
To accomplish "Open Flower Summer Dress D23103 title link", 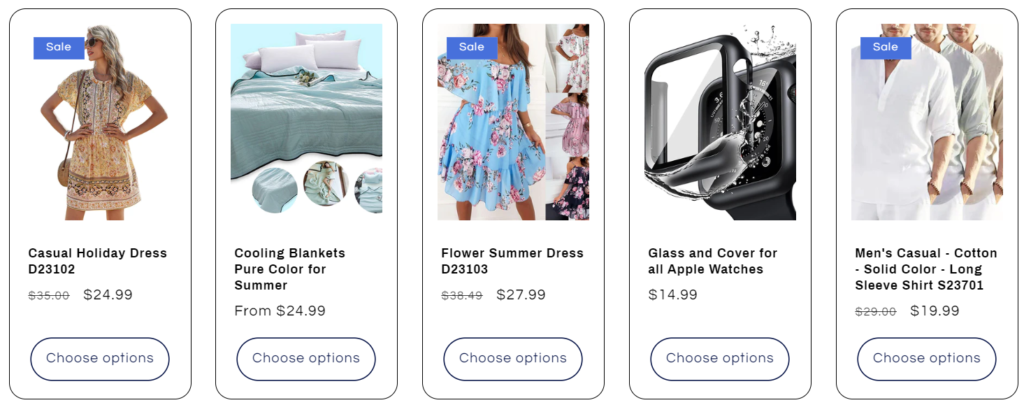I will (512, 261).
